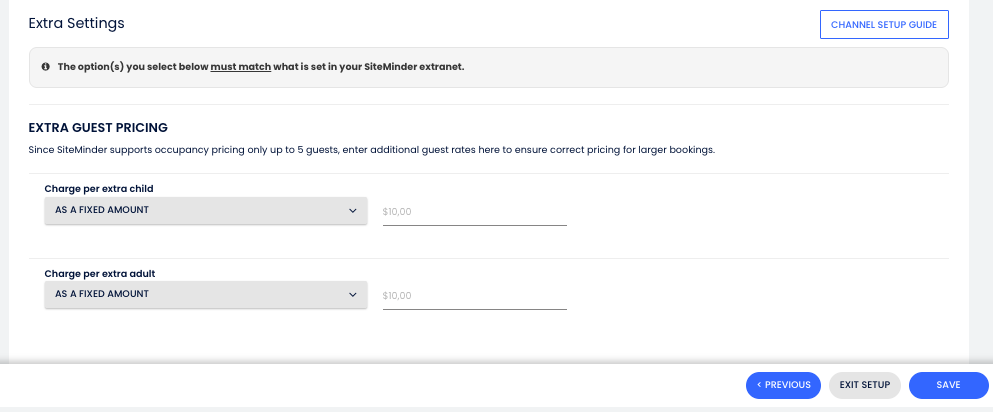This screenshot has height=412, width=993.
Task: Open the Channel Setup Guide
Action: 883,24
